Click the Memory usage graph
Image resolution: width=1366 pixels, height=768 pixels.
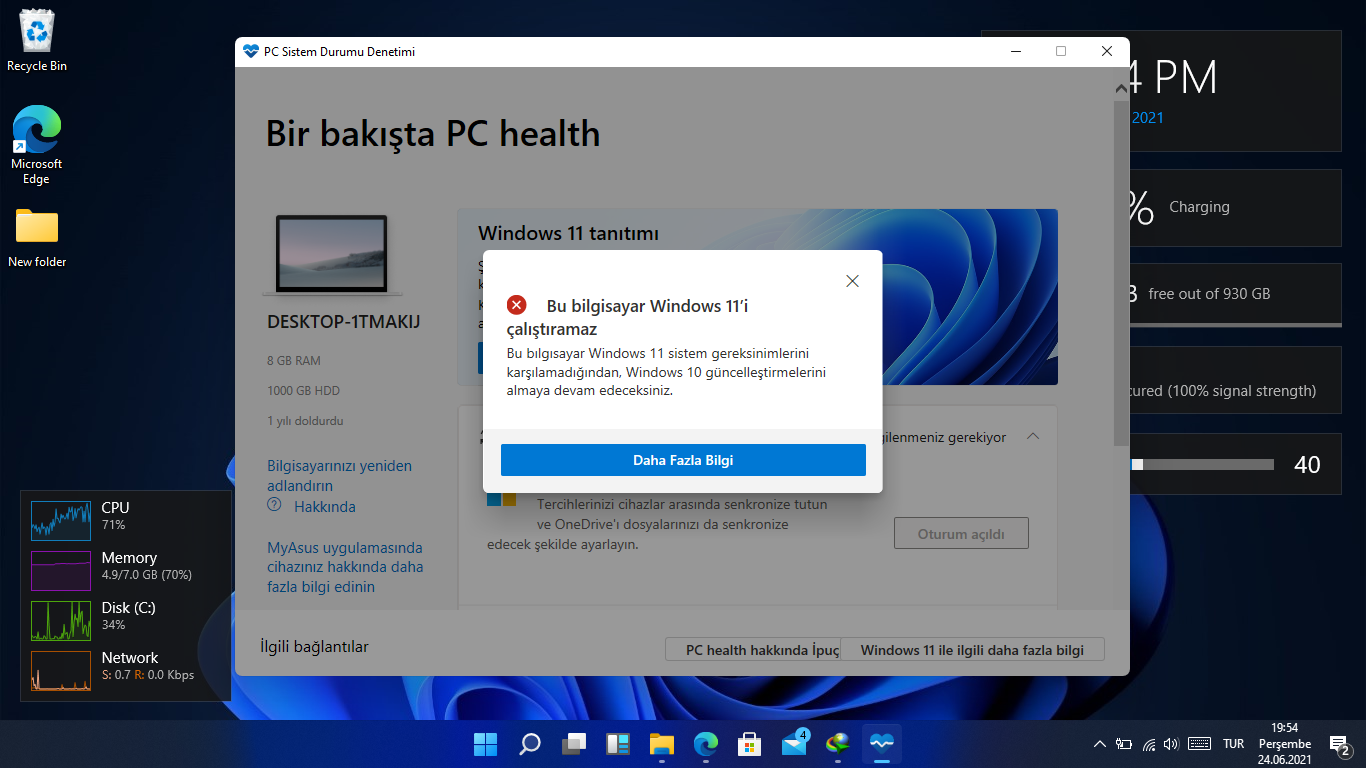[61, 571]
